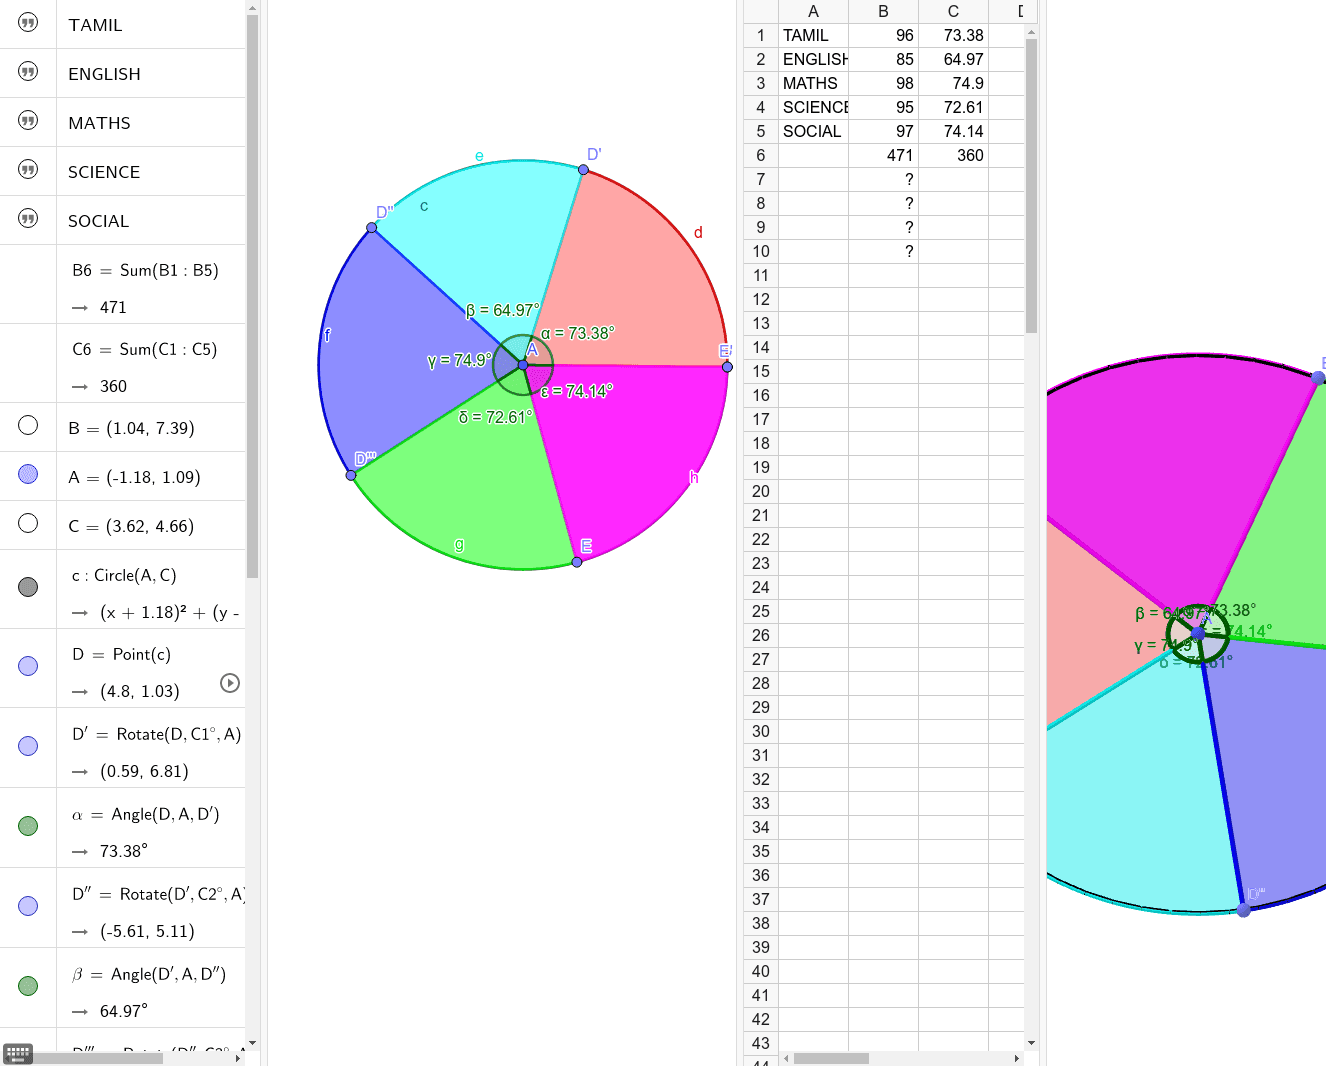Select column B header in spreadsheet
This screenshot has width=1328, height=1068.
coord(883,11)
